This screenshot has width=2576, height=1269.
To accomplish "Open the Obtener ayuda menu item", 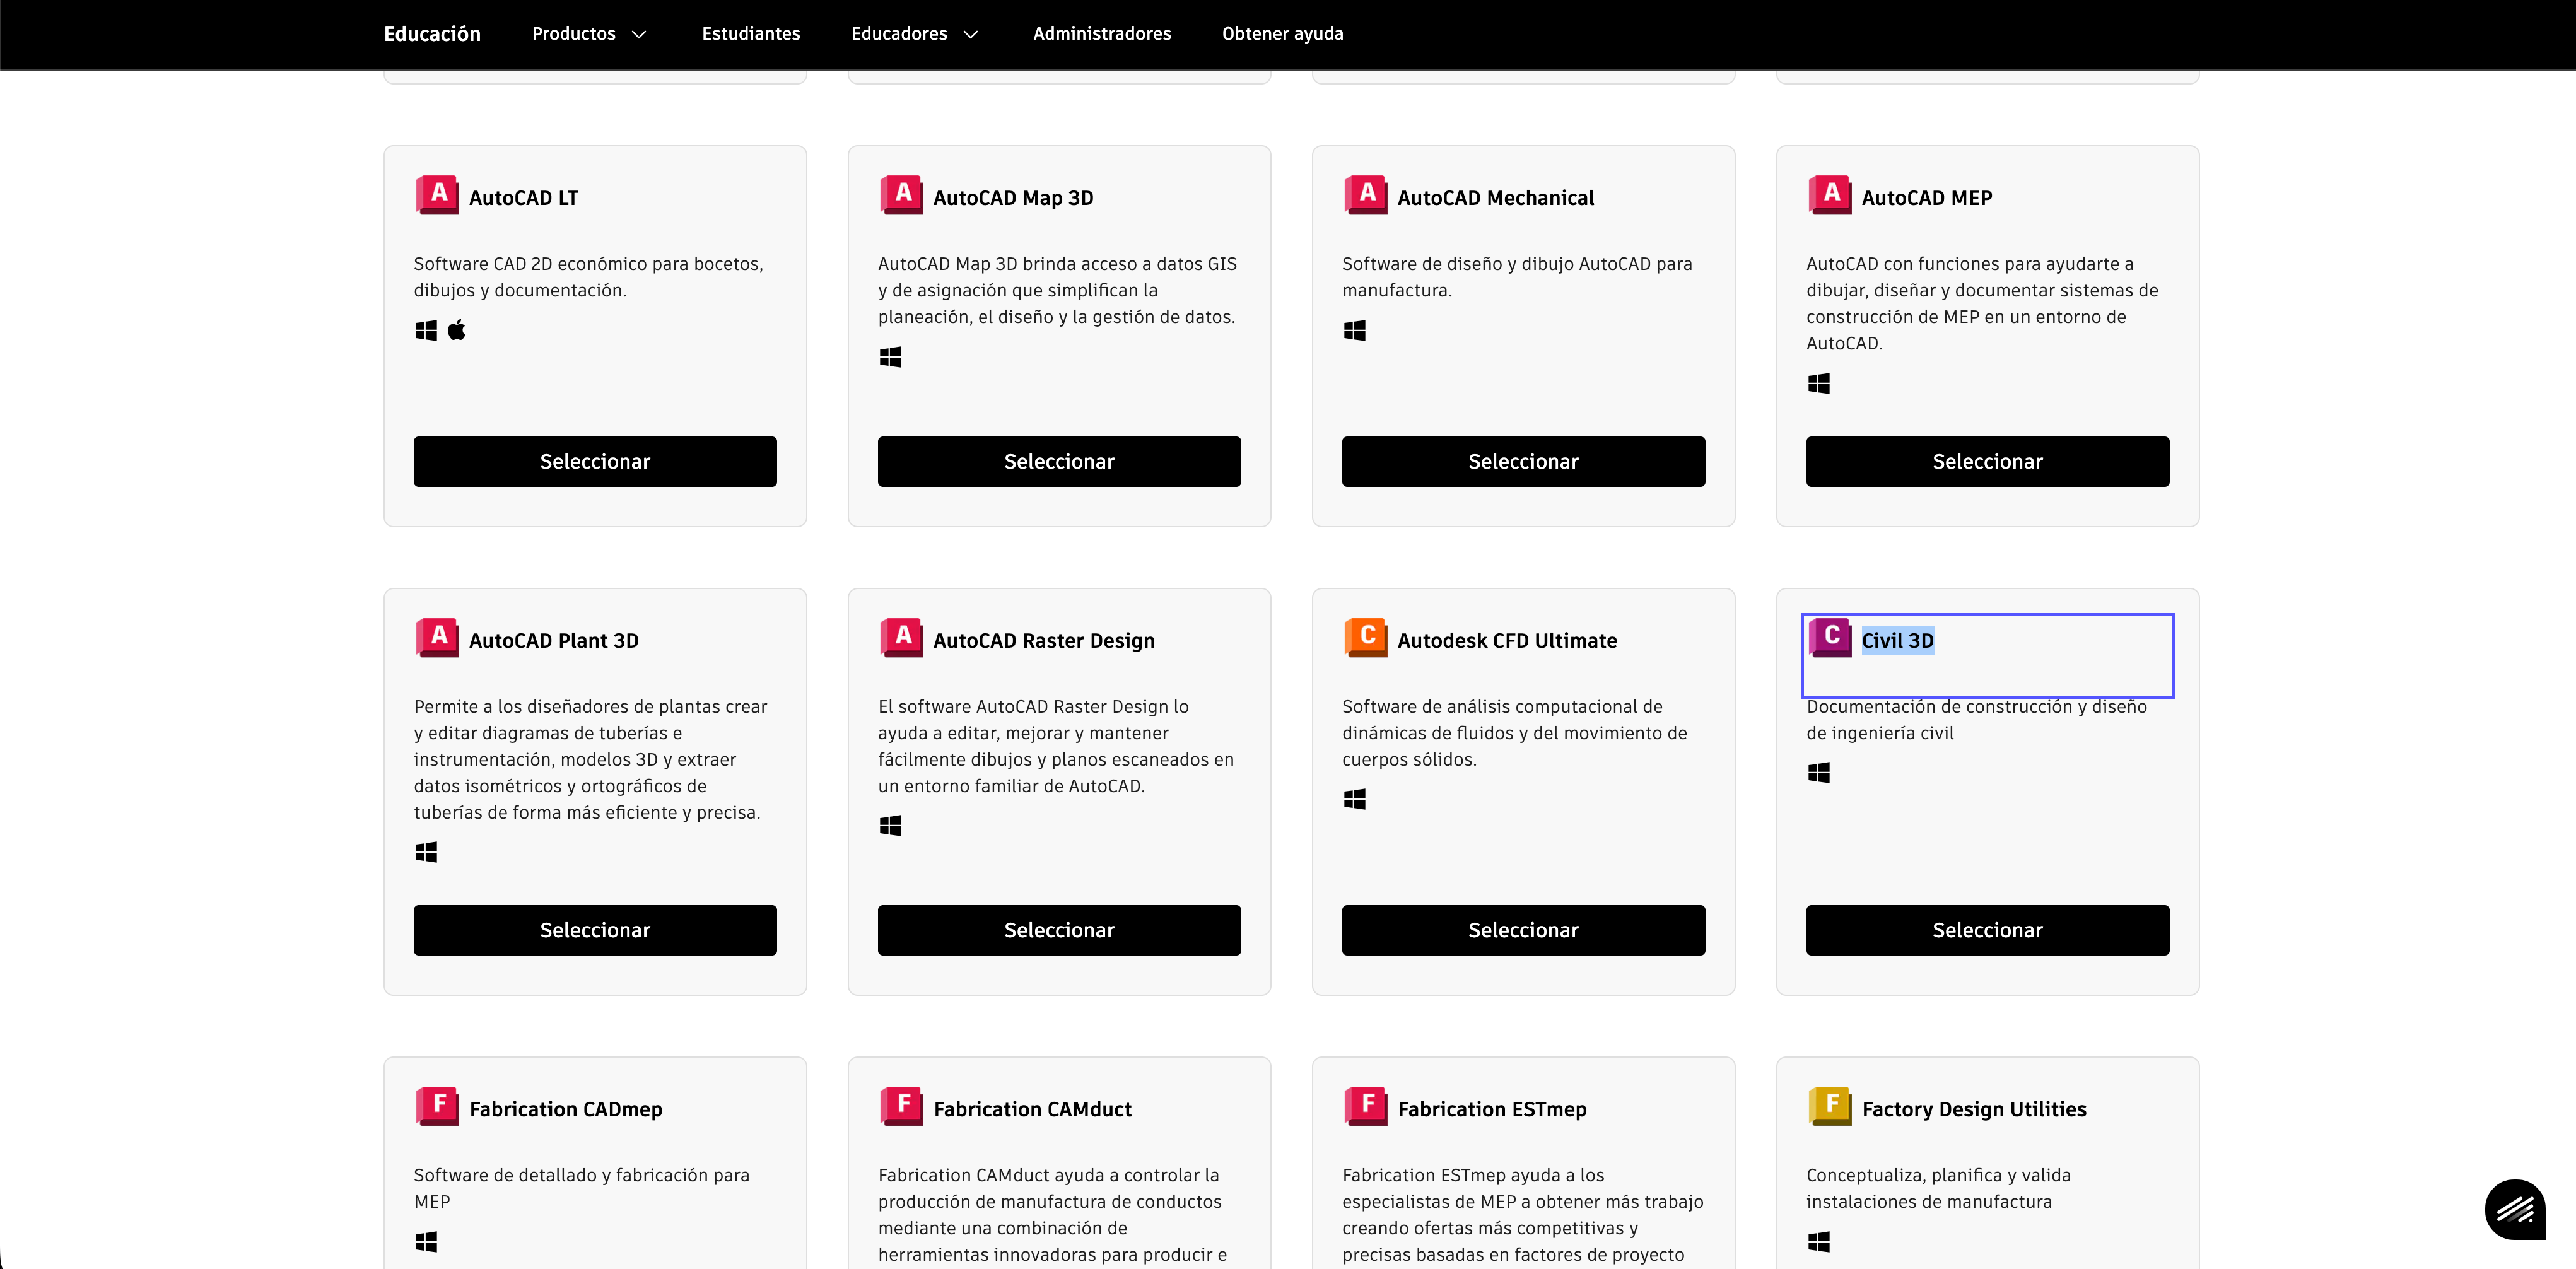I will tap(1282, 34).
